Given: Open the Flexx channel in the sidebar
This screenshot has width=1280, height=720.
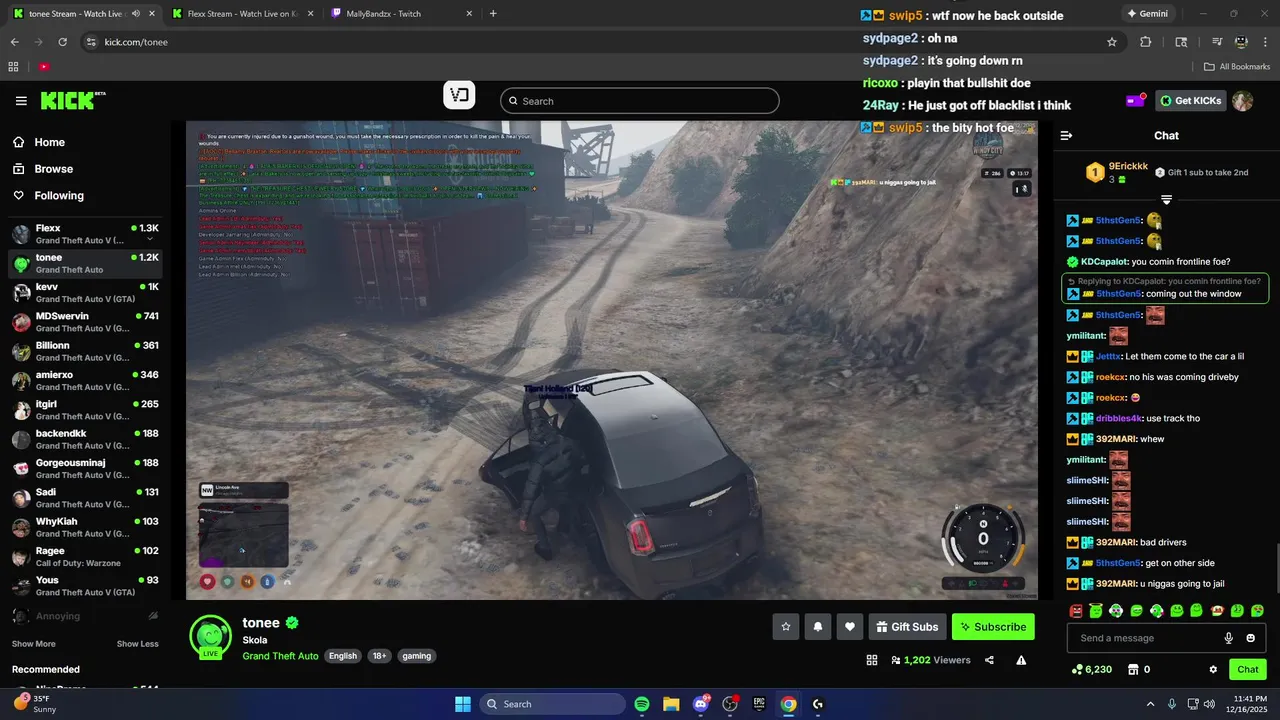Looking at the screenshot, I should click(86, 234).
